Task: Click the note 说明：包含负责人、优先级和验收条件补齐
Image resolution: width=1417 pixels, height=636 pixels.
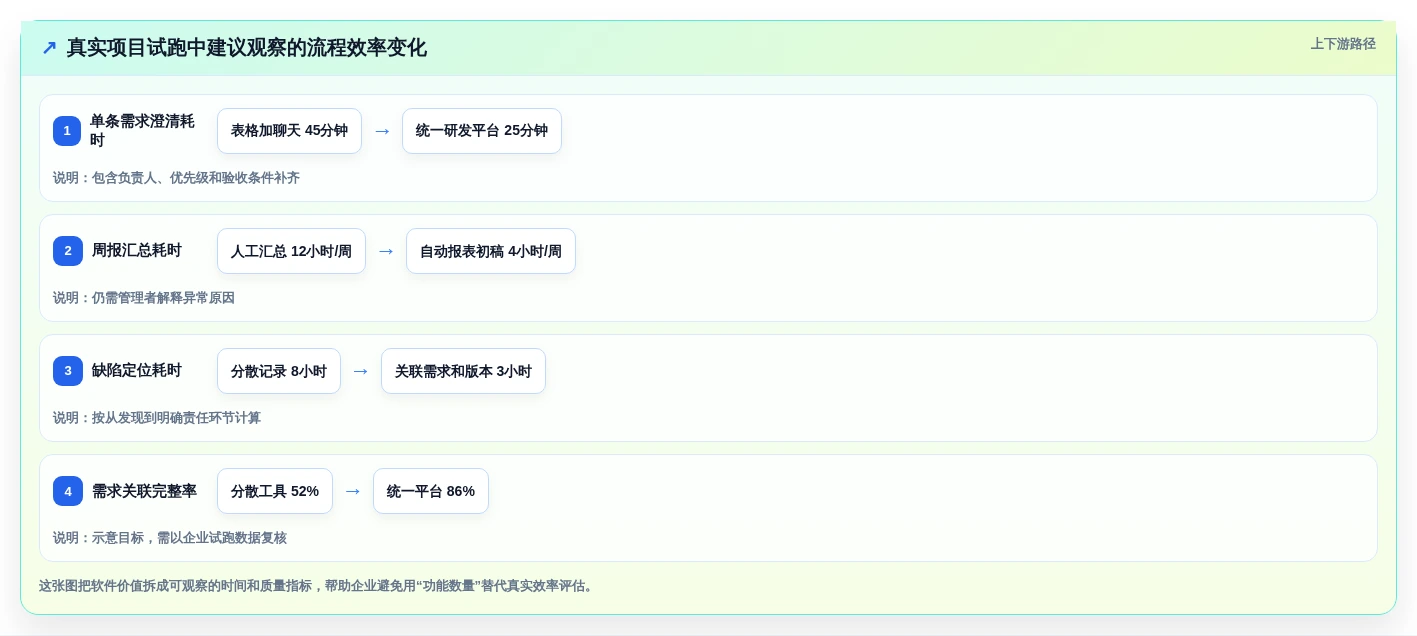Action: pyautogui.click(x=176, y=178)
